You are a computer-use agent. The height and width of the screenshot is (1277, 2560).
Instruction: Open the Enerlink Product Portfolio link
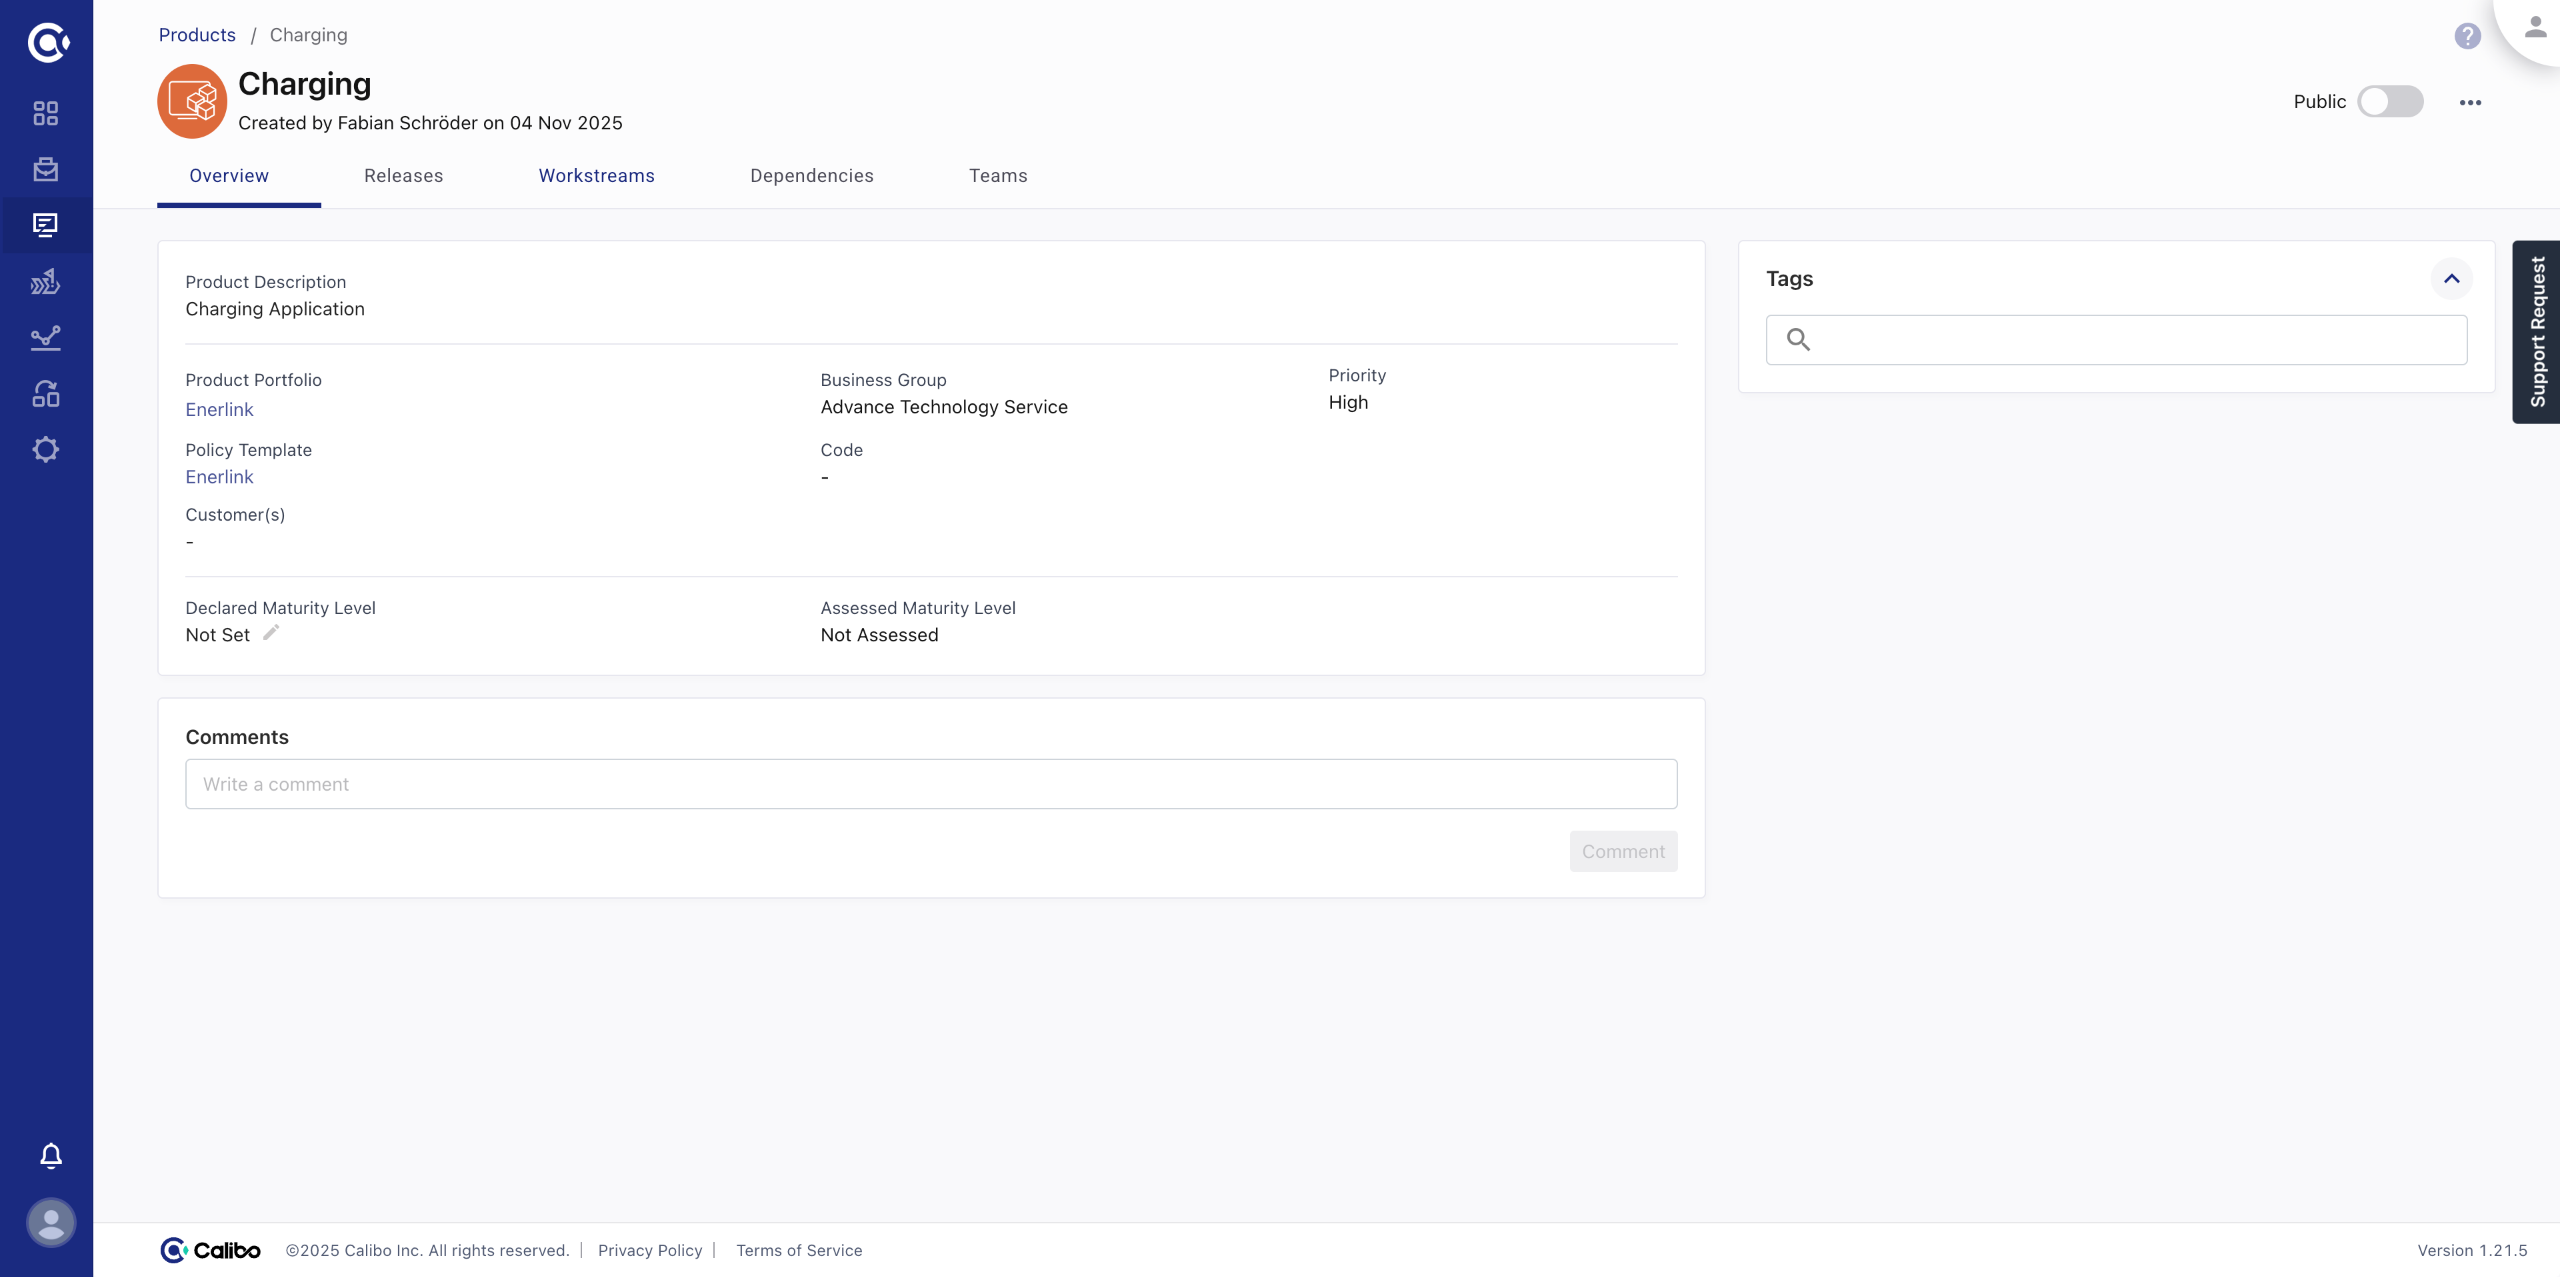click(219, 410)
